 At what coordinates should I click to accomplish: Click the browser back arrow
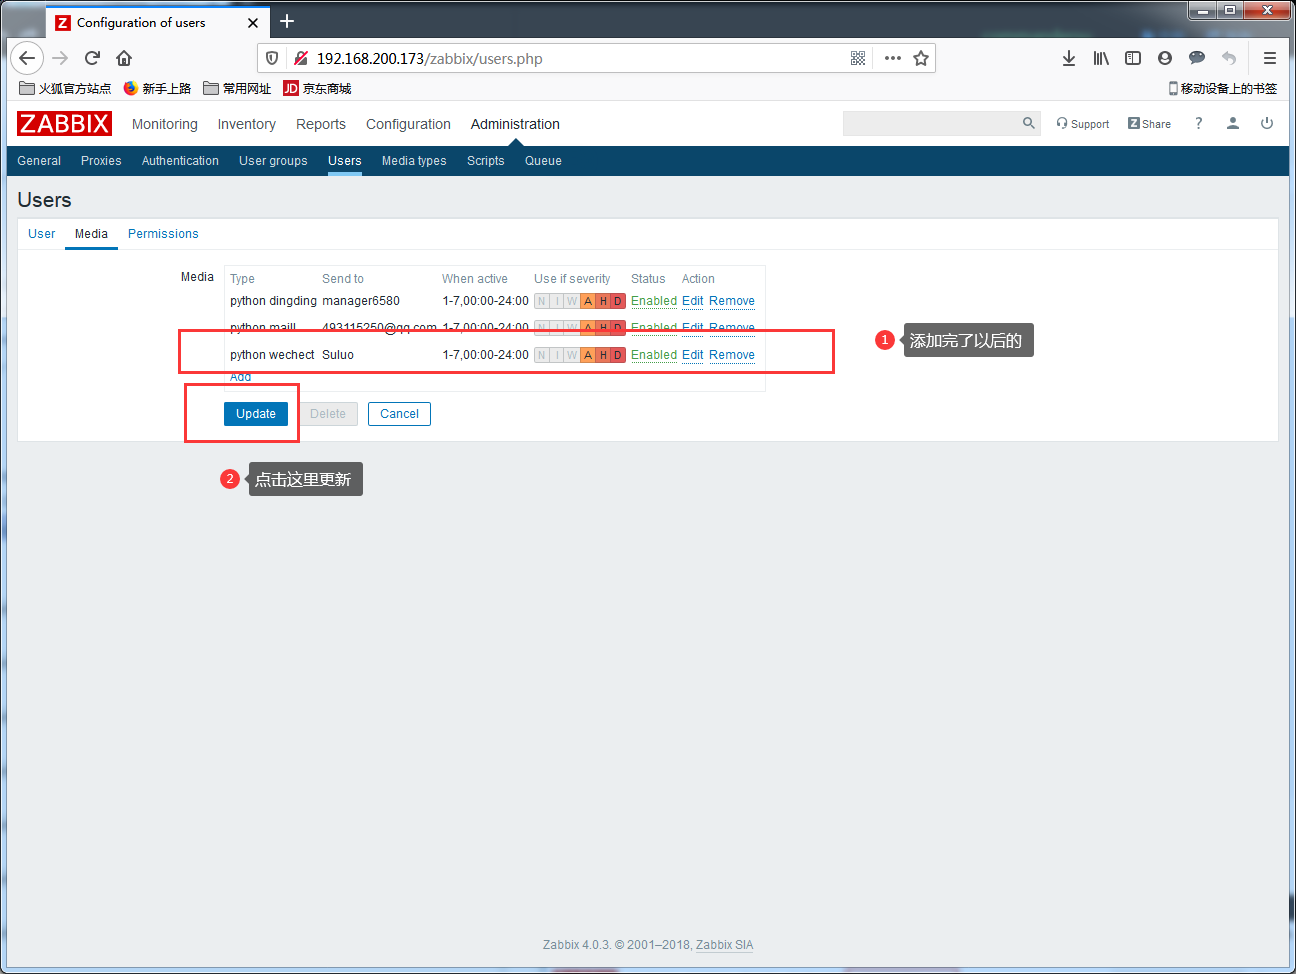pyautogui.click(x=27, y=58)
